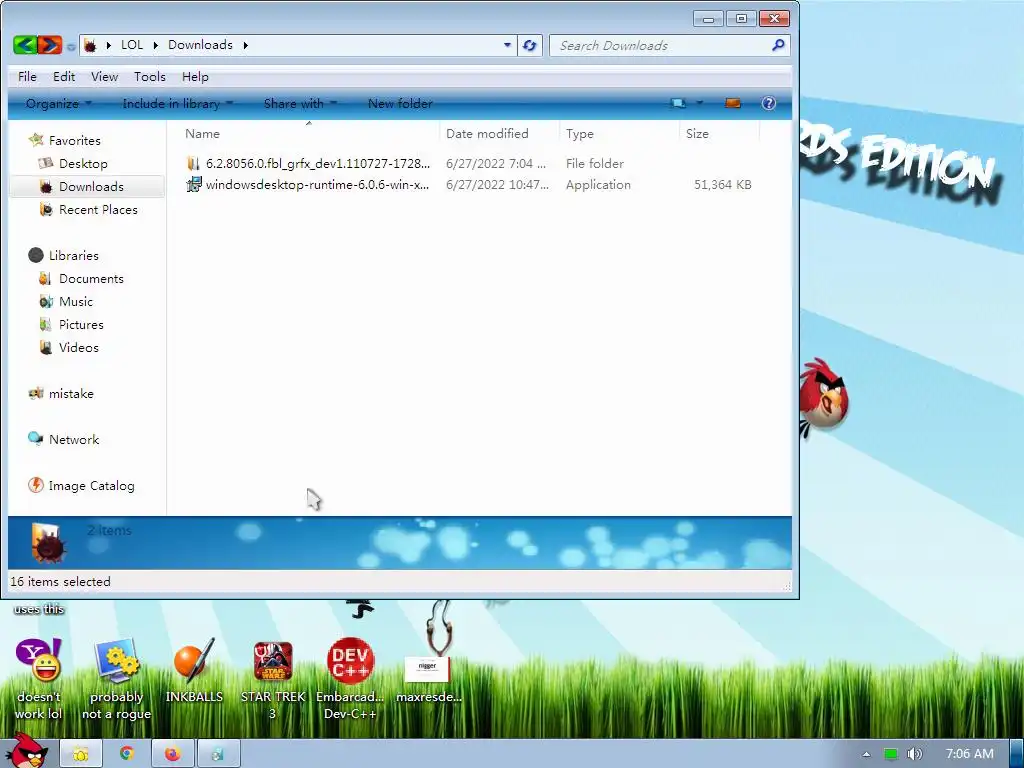1024x768 pixels.
Task: Open the Pictures library
Action: [81, 325]
